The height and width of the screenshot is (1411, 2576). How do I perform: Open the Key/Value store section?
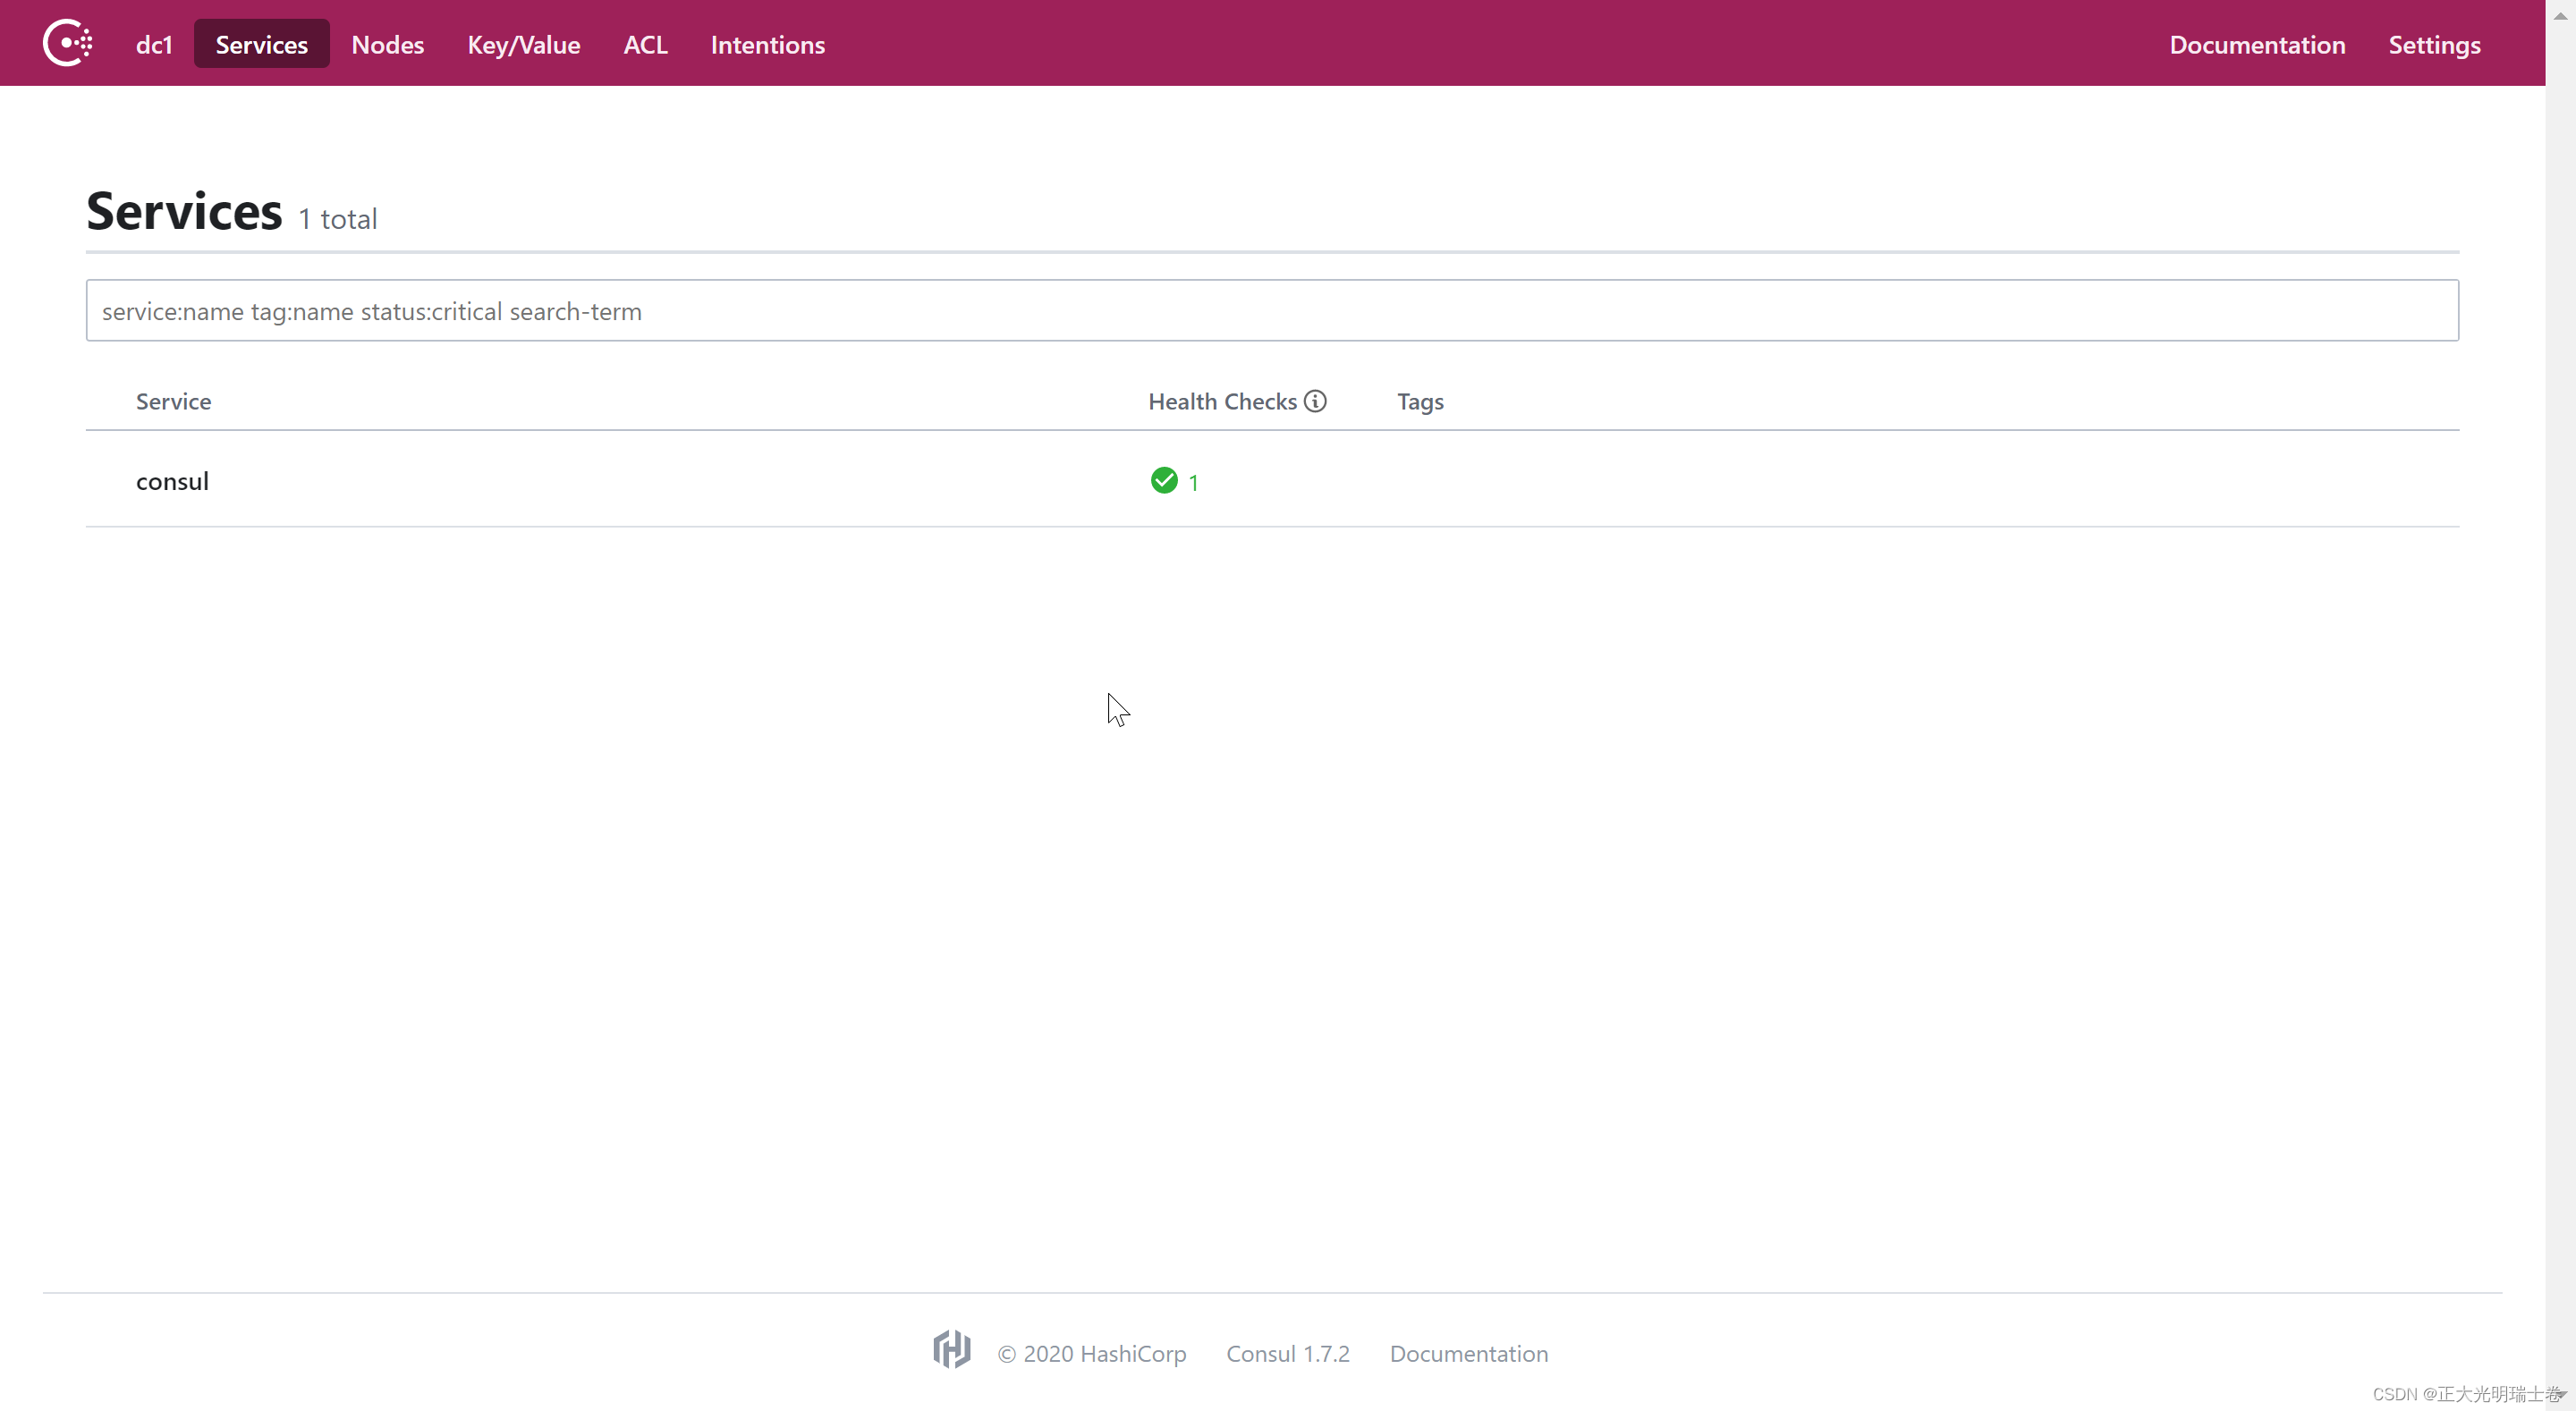[x=523, y=44]
